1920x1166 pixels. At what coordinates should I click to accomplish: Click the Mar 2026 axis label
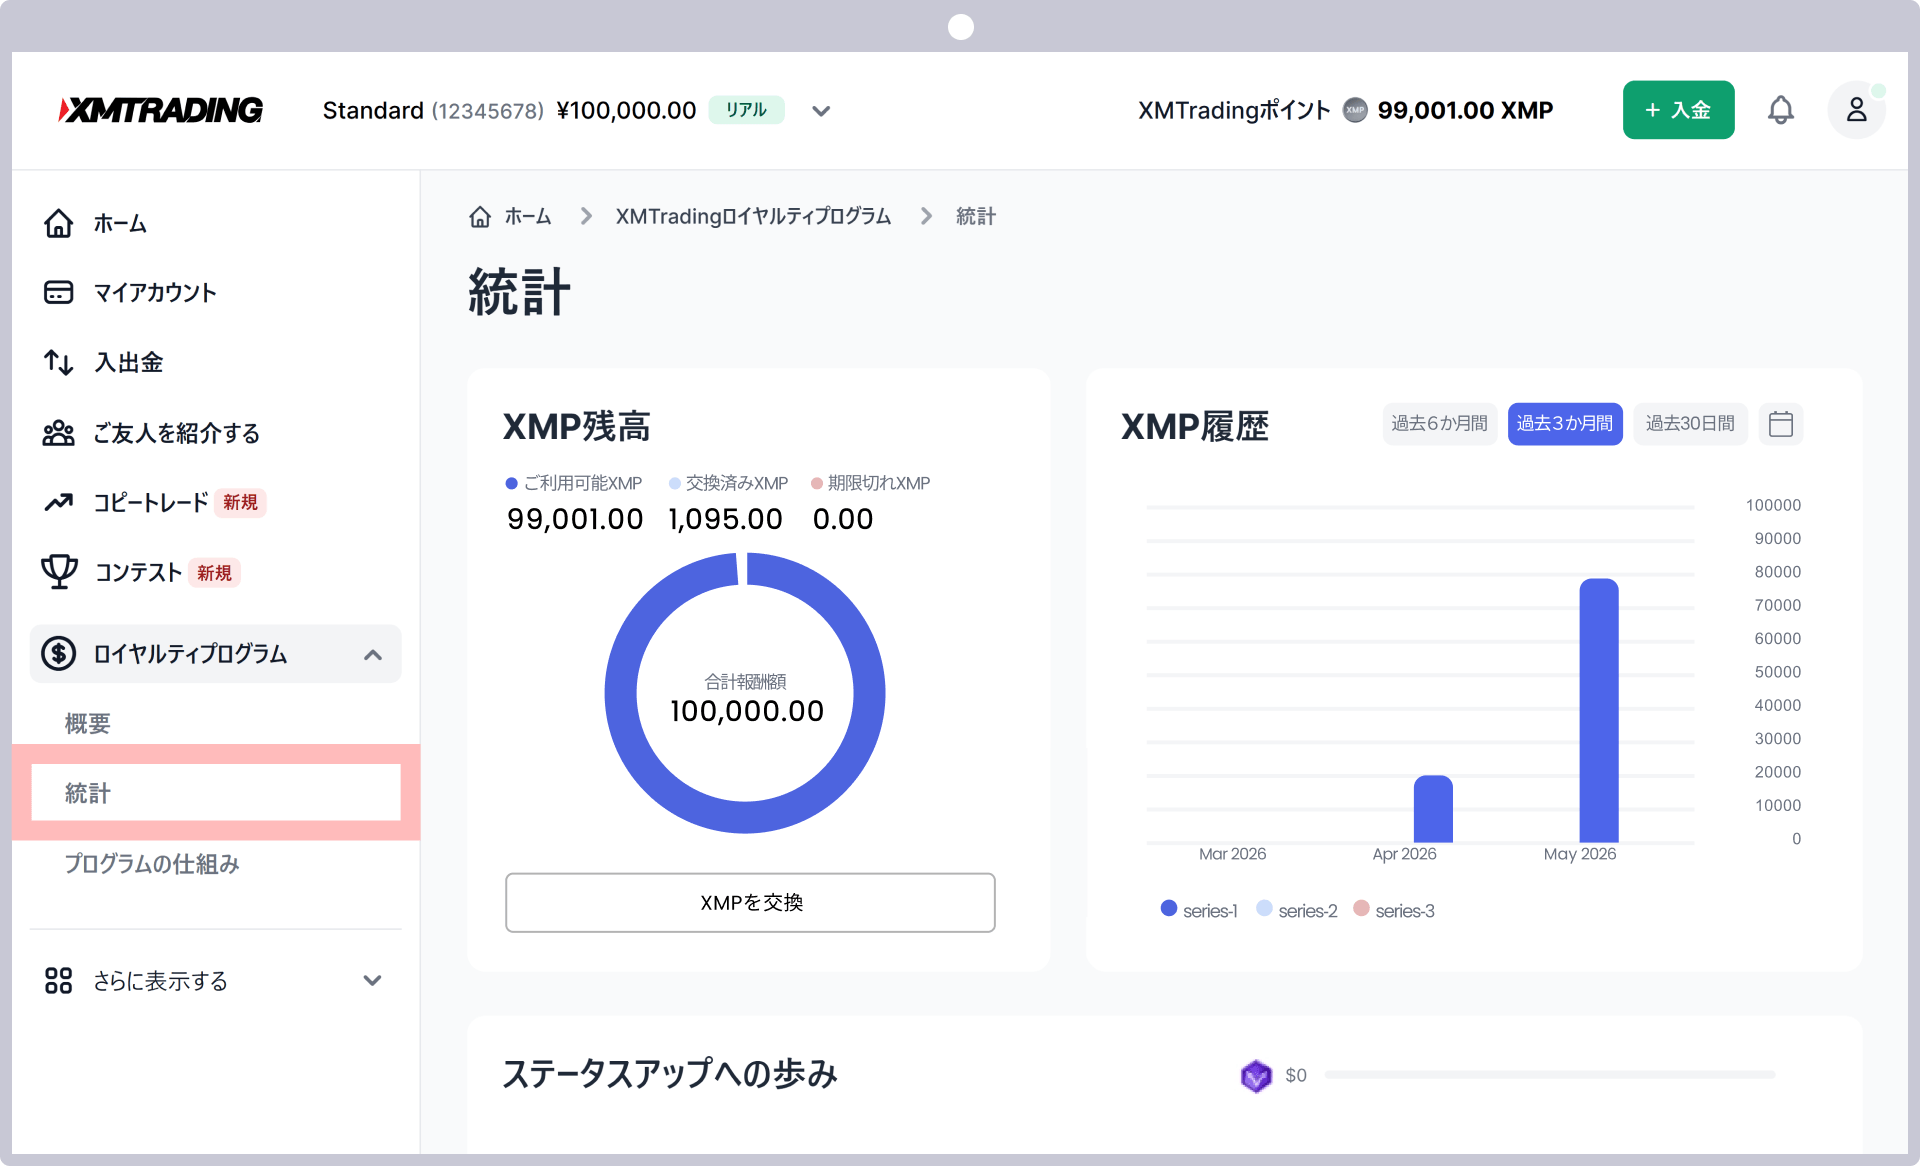click(1232, 854)
